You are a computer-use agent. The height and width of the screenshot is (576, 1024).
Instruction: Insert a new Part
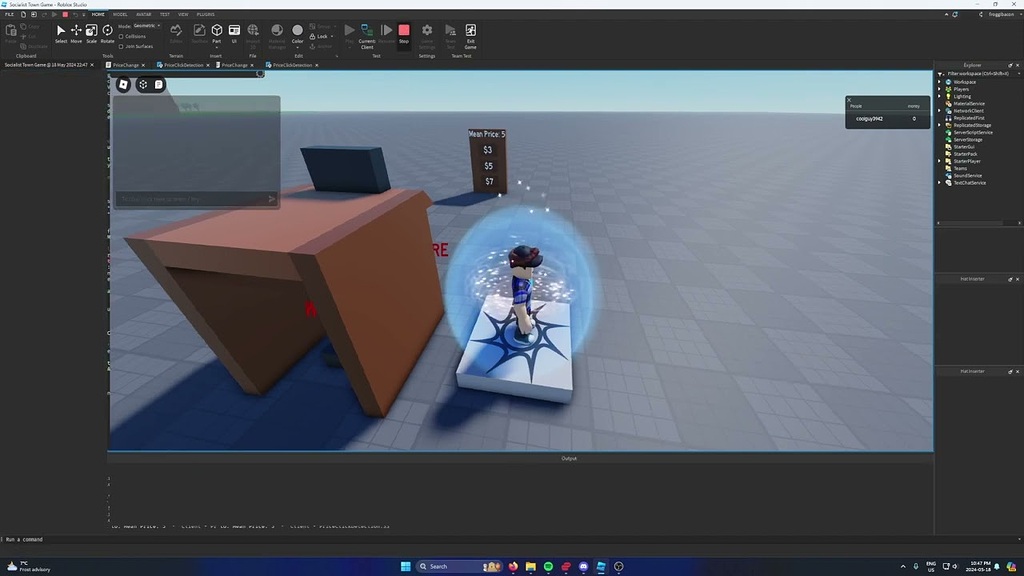(x=215, y=31)
